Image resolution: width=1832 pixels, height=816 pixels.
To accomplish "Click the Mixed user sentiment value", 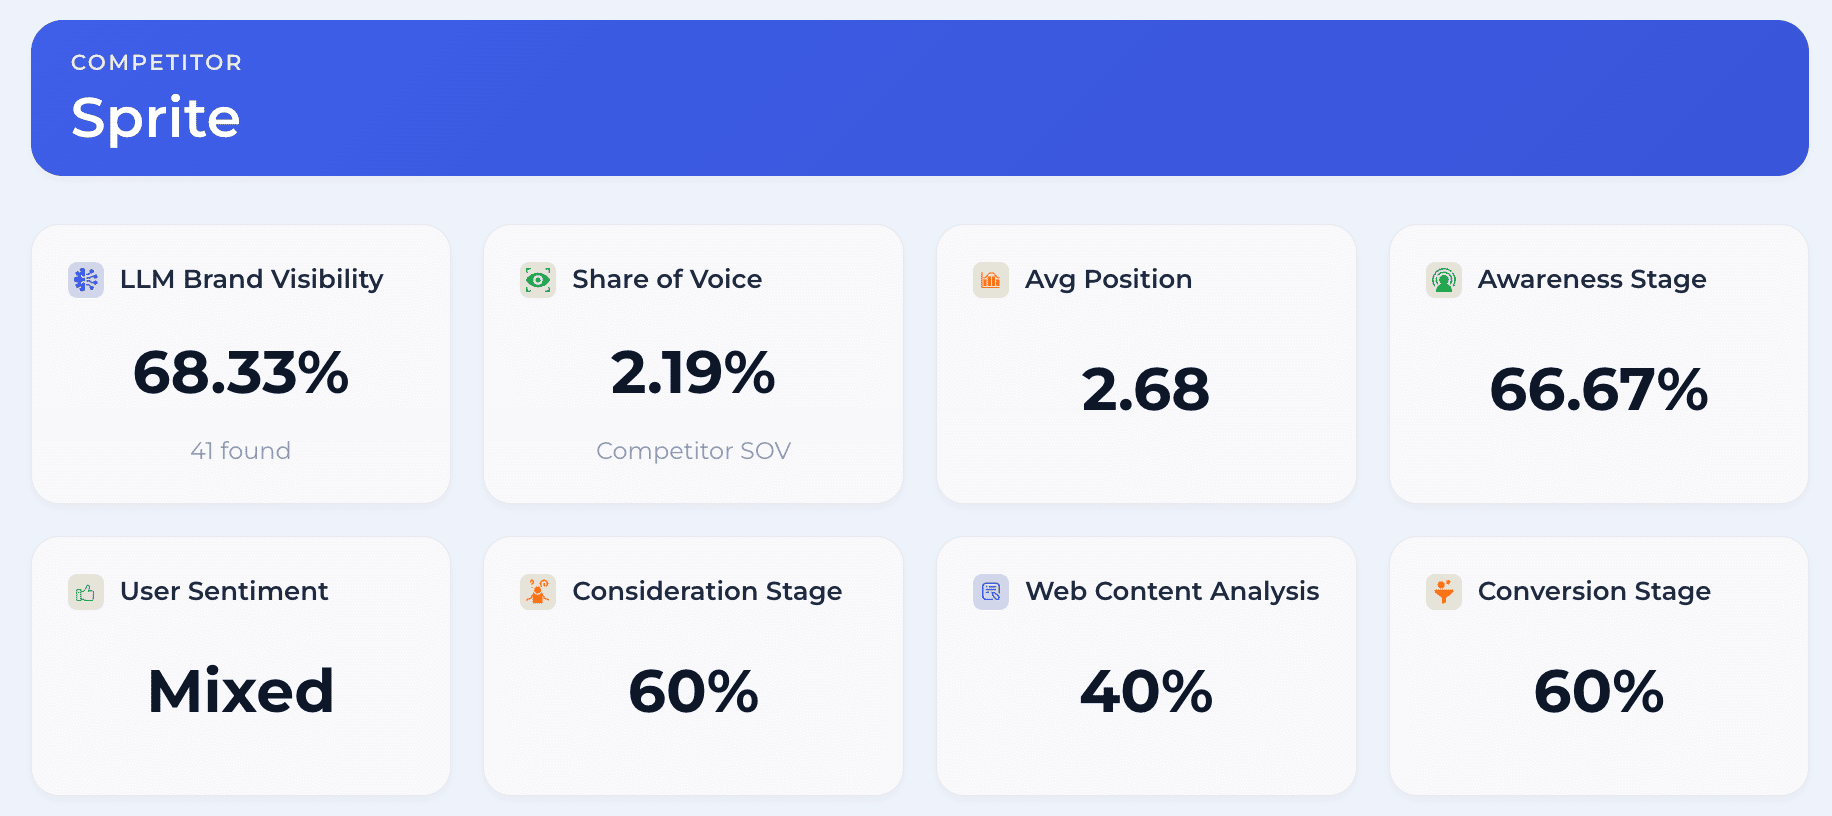I will tap(241, 691).
